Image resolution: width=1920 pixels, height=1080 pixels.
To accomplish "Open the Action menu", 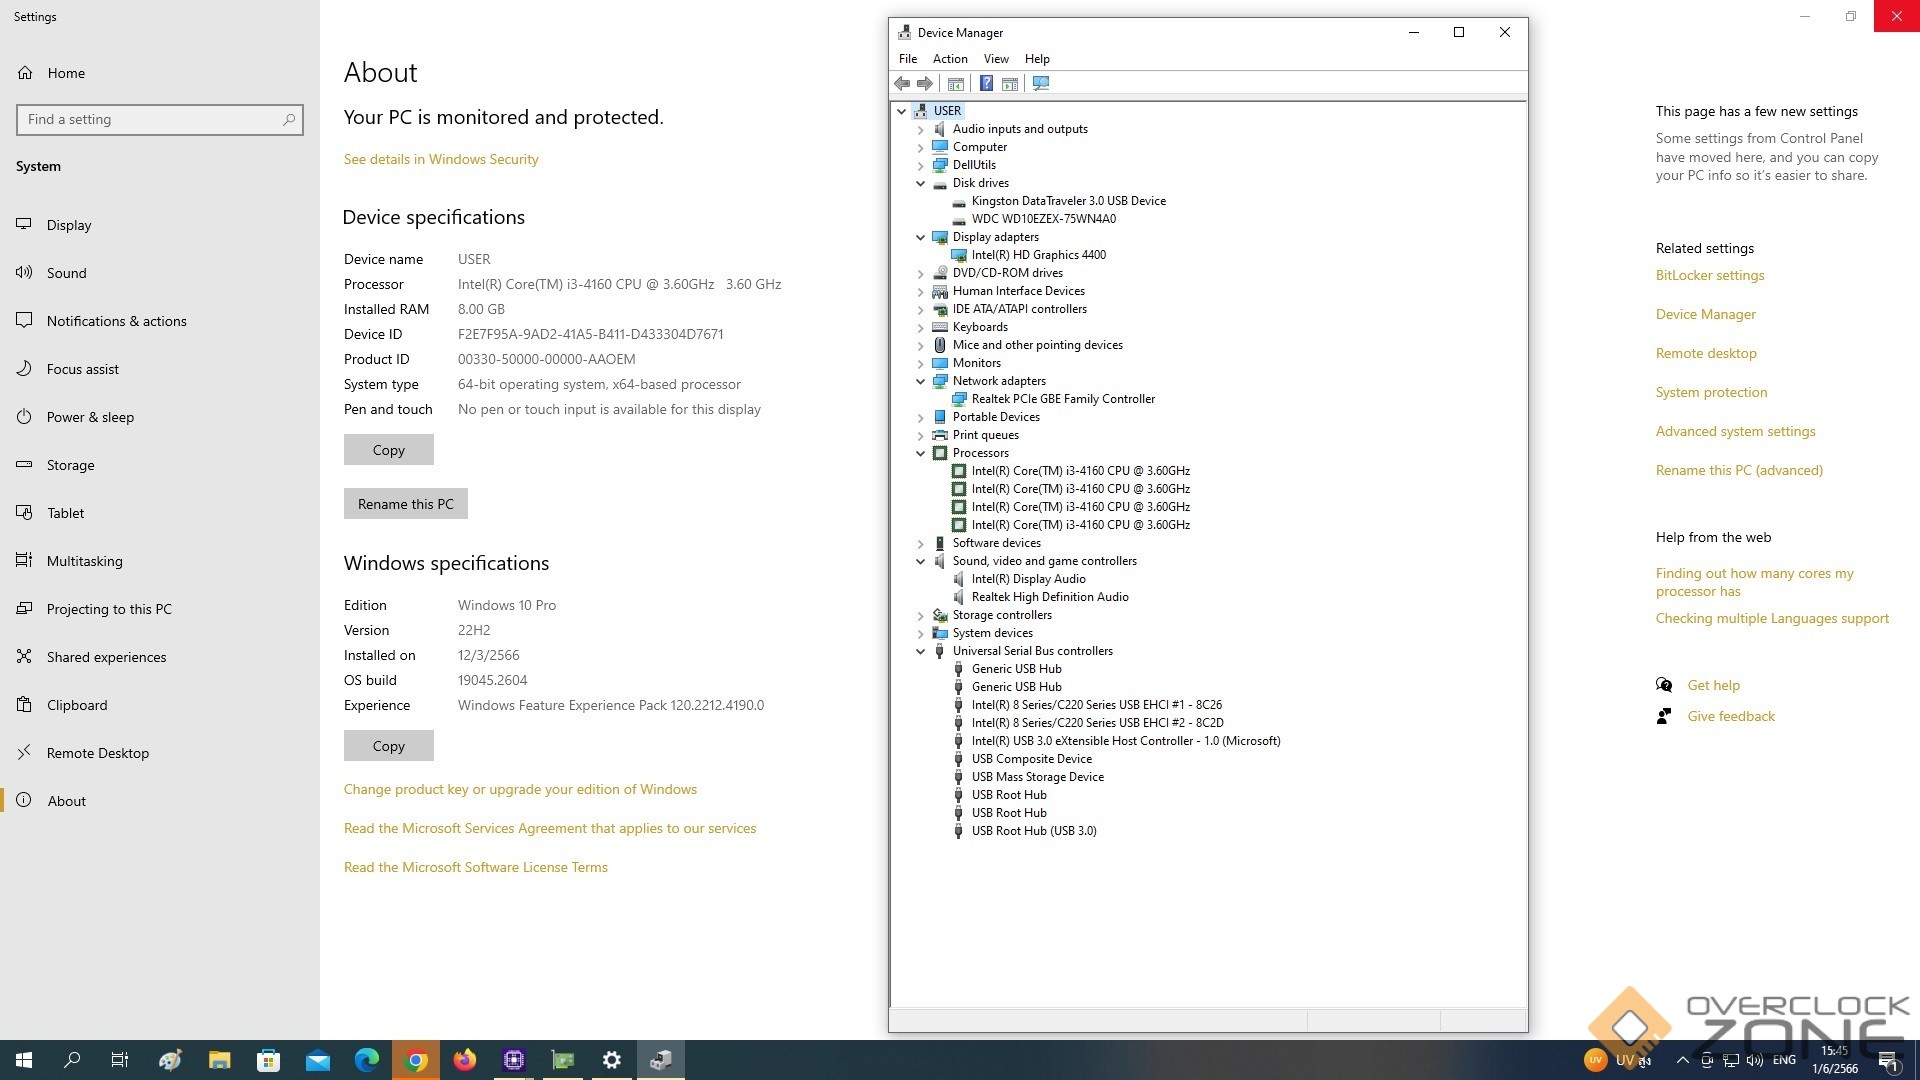I will [x=949, y=59].
